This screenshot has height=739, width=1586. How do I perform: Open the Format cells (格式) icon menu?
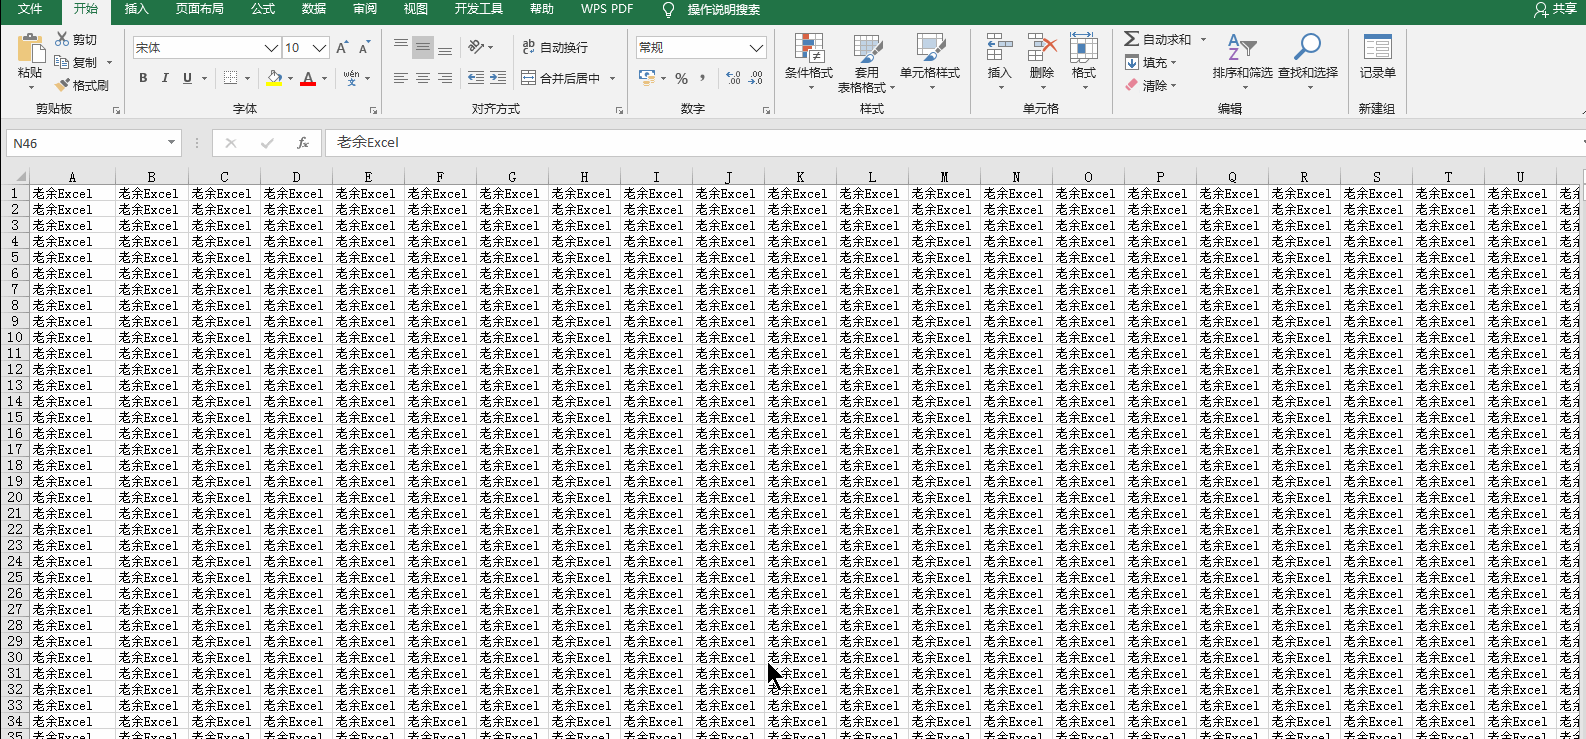tap(1084, 48)
